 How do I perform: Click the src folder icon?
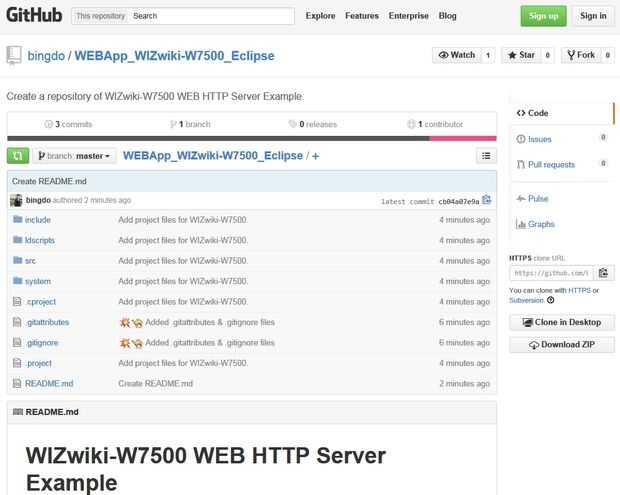17,260
